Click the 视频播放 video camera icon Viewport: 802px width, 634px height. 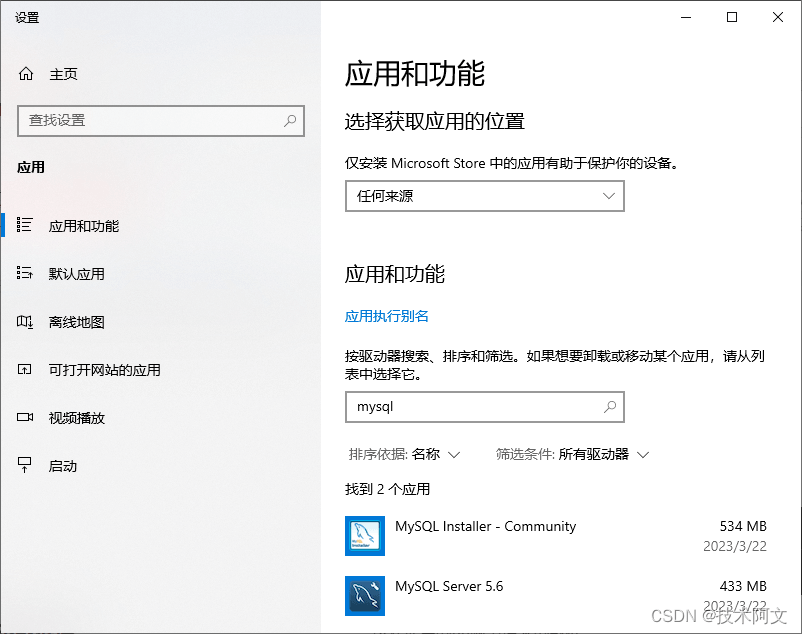click(x=25, y=417)
